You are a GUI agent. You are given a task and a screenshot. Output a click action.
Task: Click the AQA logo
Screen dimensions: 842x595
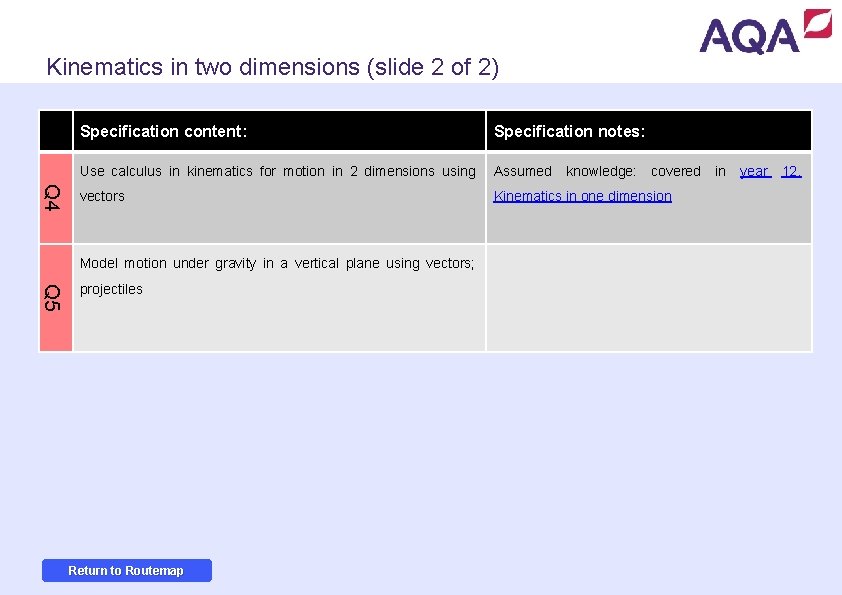coord(765,32)
